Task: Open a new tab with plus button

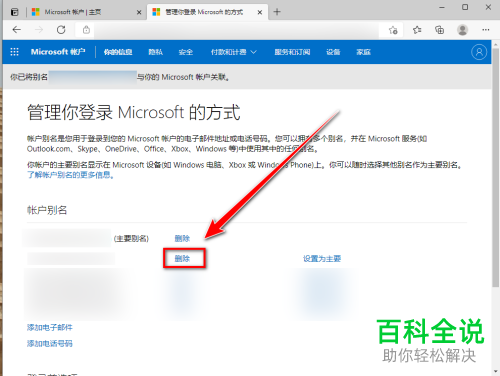Action: tap(277, 12)
